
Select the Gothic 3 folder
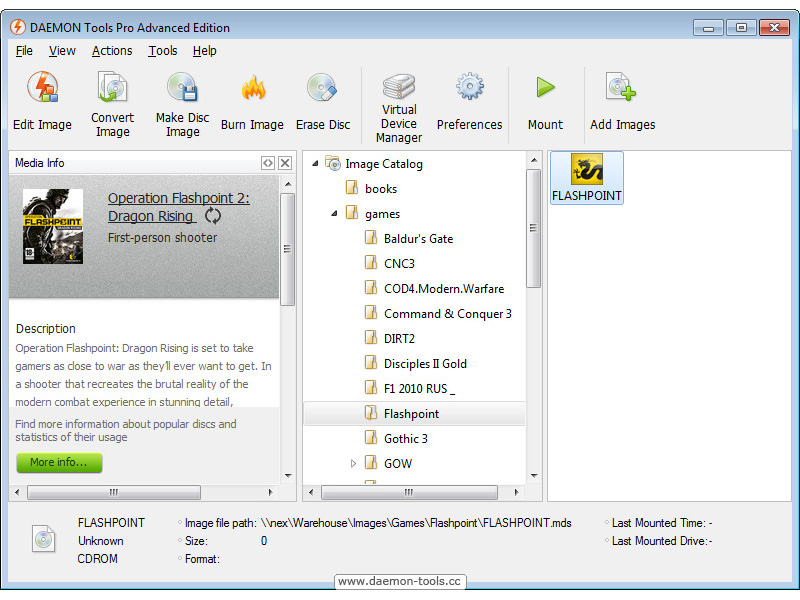point(406,439)
